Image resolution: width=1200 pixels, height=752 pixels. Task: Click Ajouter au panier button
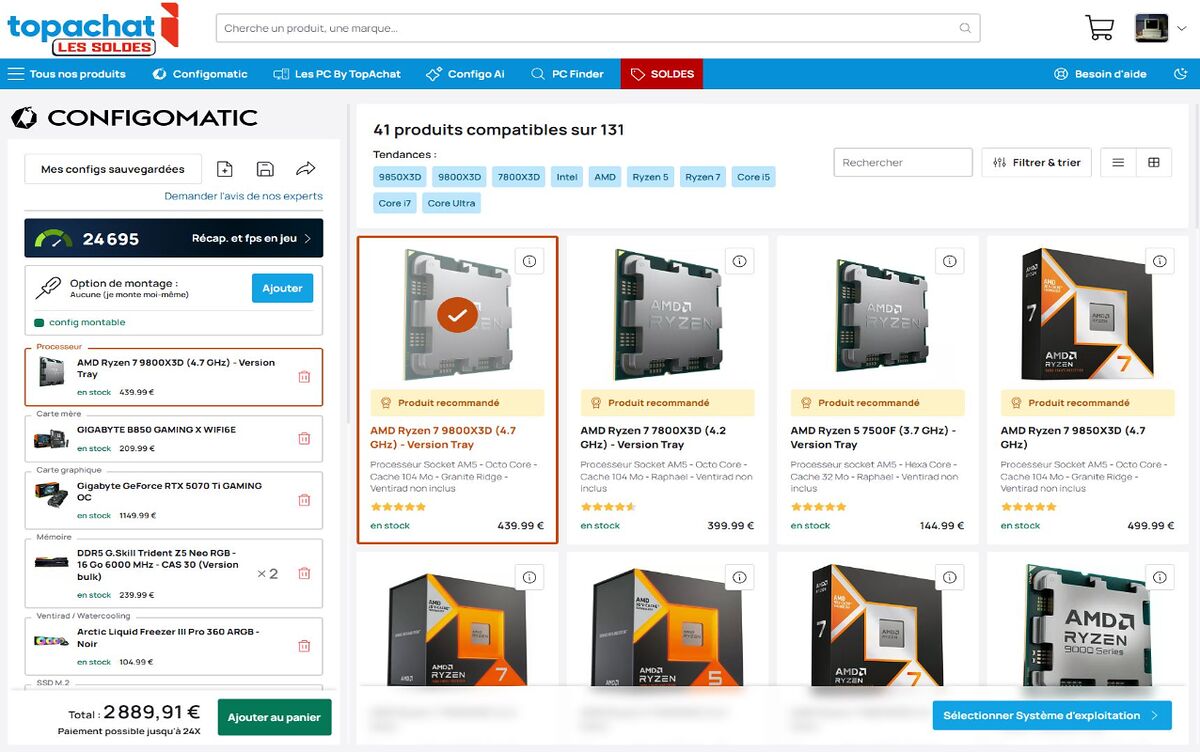tap(274, 718)
